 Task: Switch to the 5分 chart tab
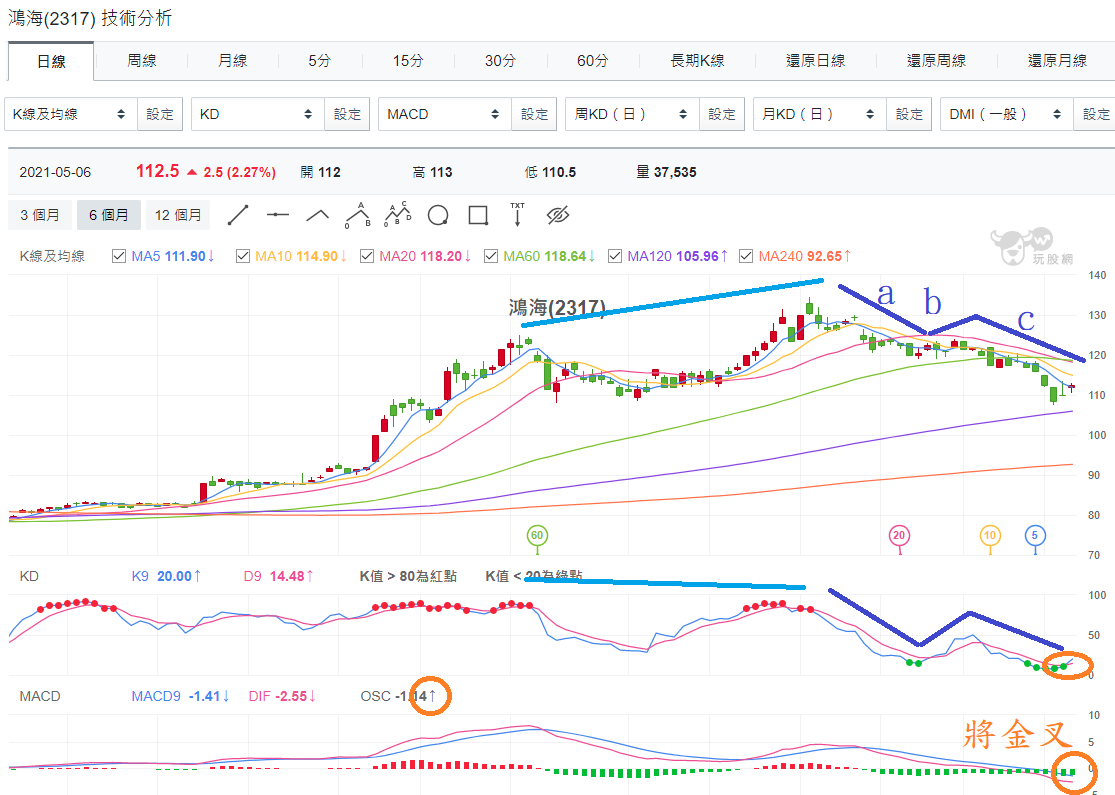point(319,61)
